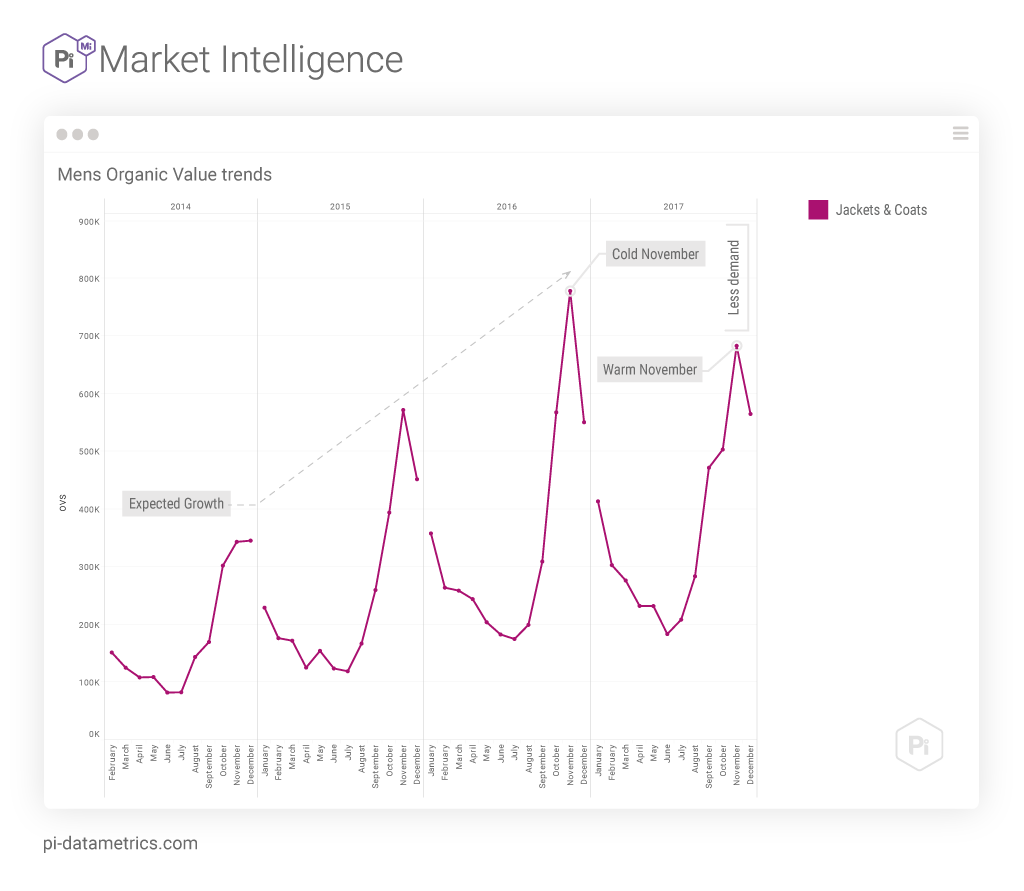This screenshot has height=891, width=1024.
Task: Click the 2017 year header
Action: coord(673,207)
